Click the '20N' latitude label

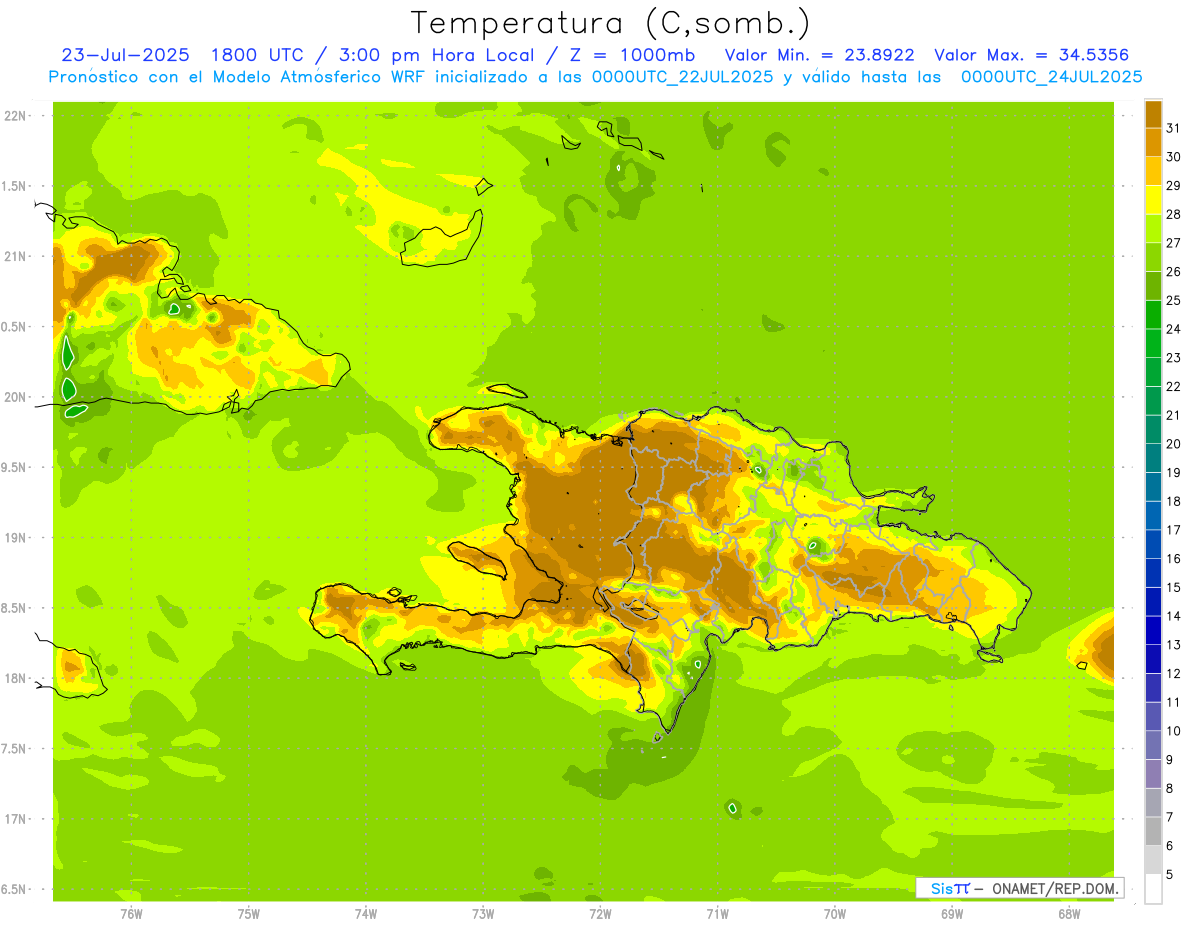pos(15,397)
